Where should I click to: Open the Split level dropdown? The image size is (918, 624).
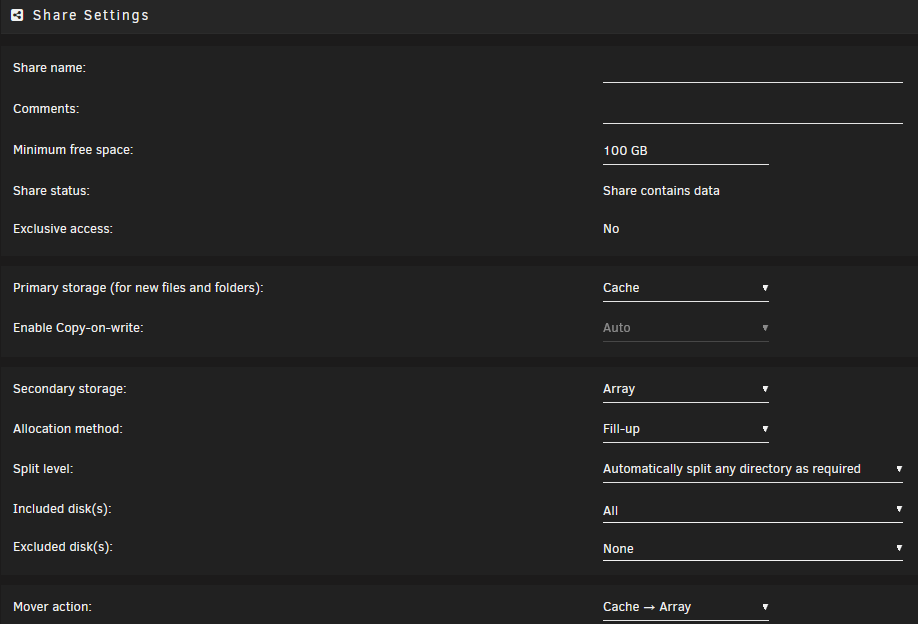[x=752, y=469]
